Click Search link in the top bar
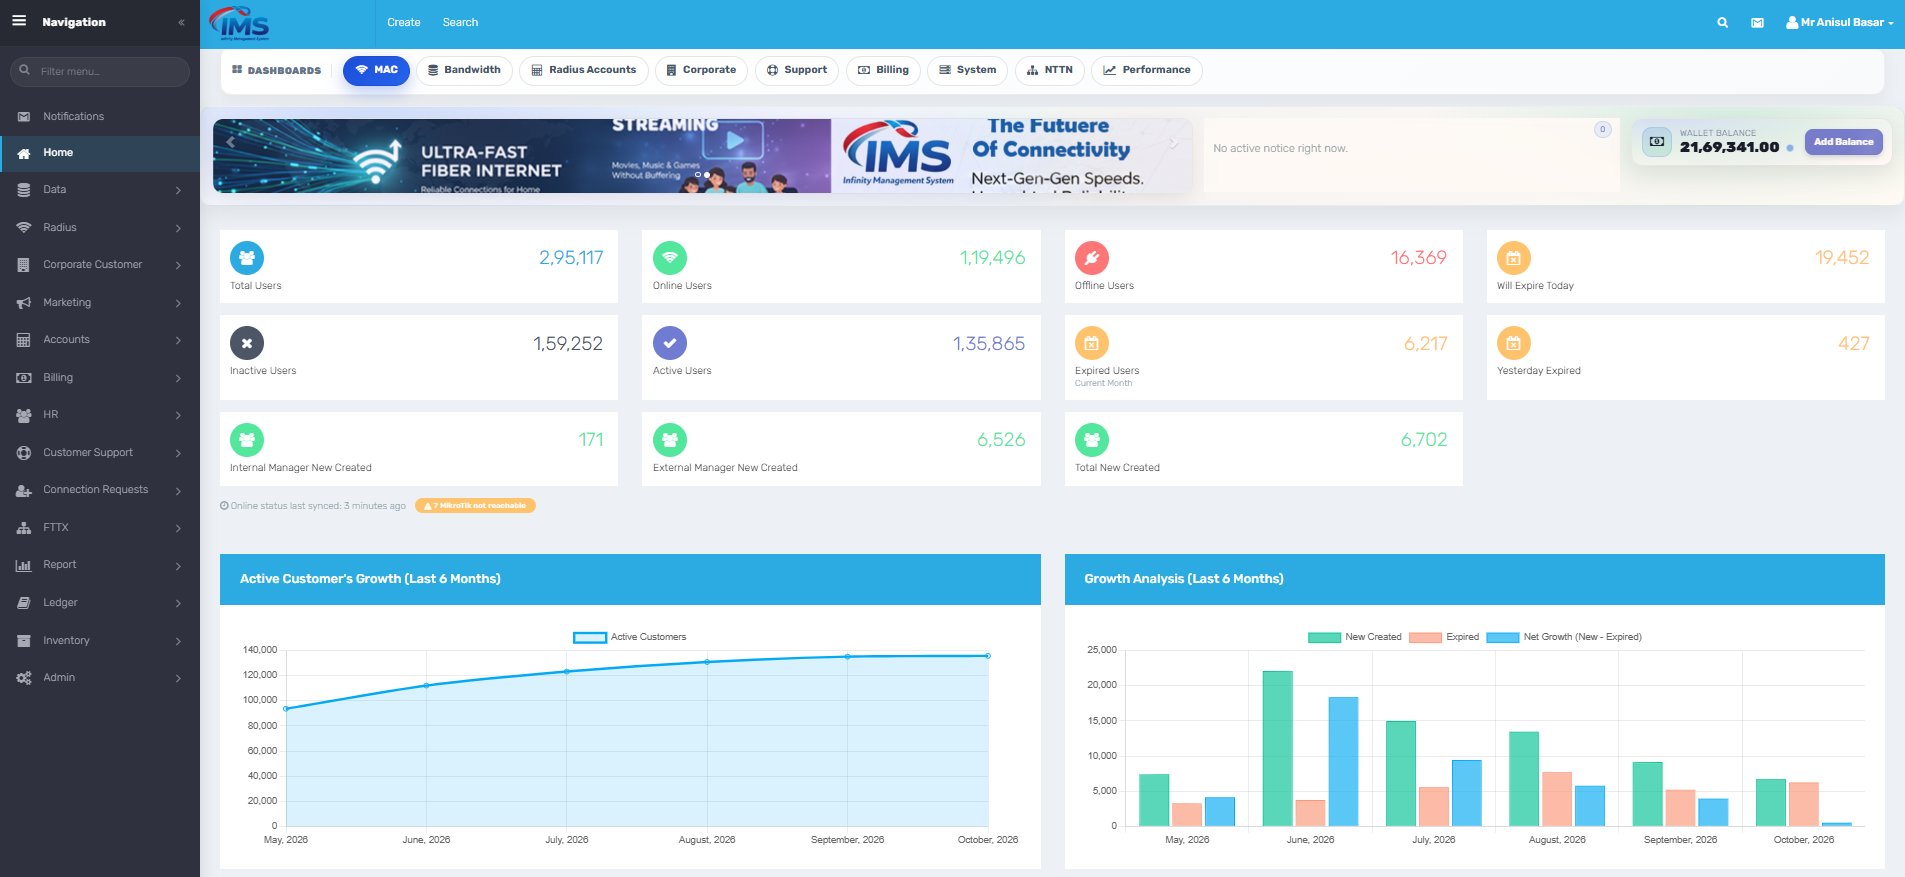The height and width of the screenshot is (877, 1905). (x=460, y=22)
